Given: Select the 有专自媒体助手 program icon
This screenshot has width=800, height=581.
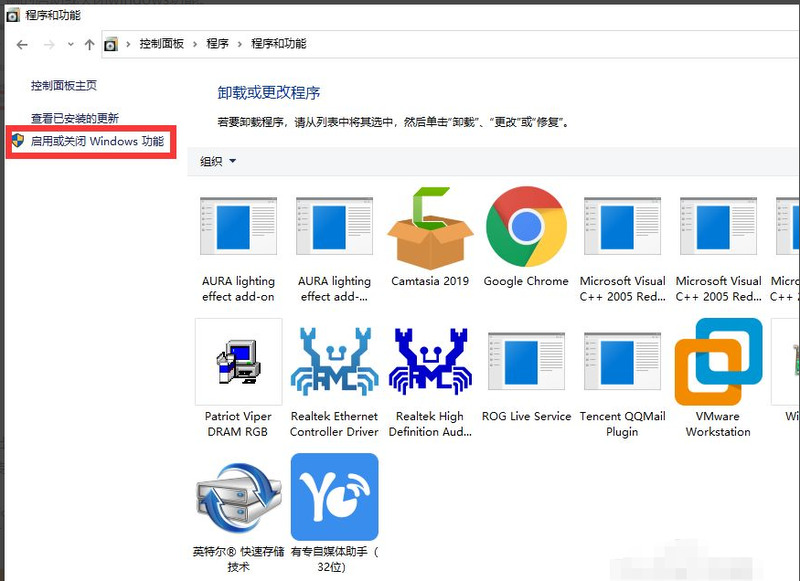Looking at the screenshot, I should pyautogui.click(x=333, y=497).
